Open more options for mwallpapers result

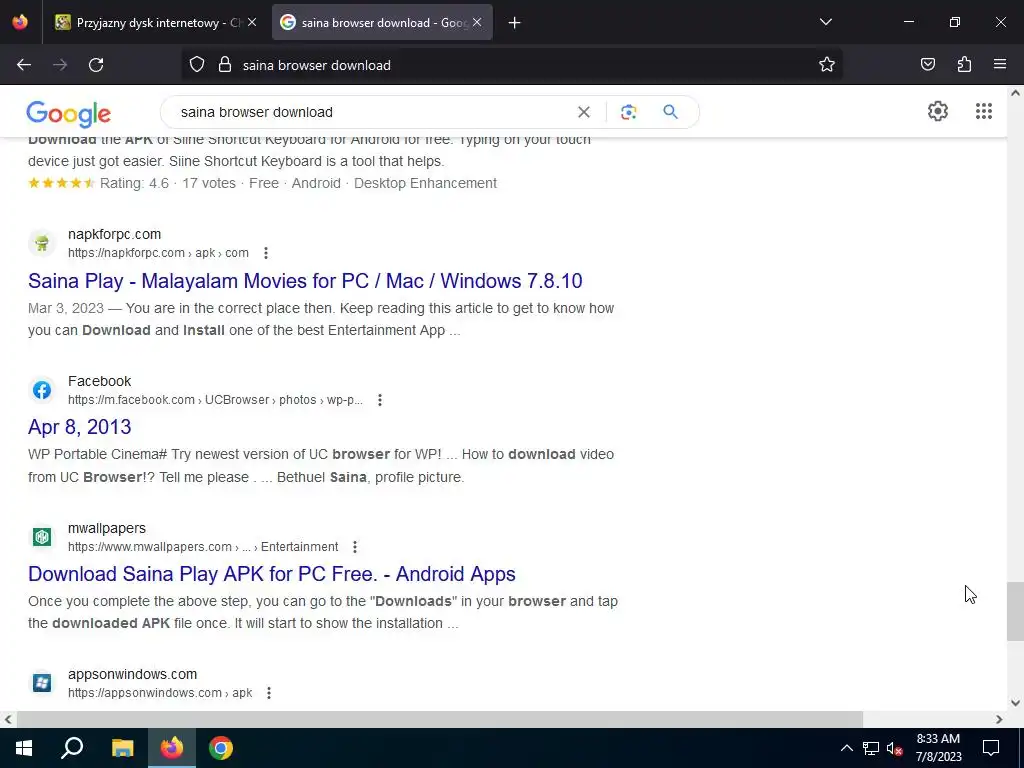355,547
